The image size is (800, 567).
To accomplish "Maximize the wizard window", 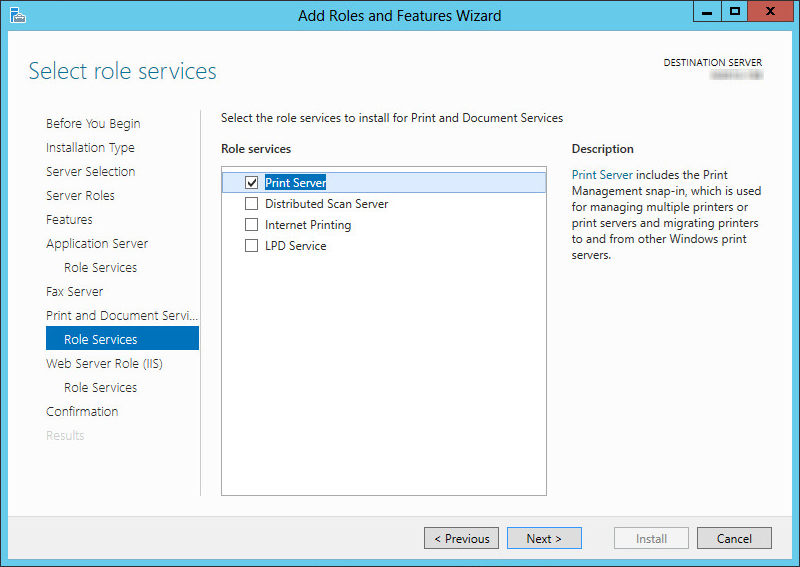I will tap(735, 12).
